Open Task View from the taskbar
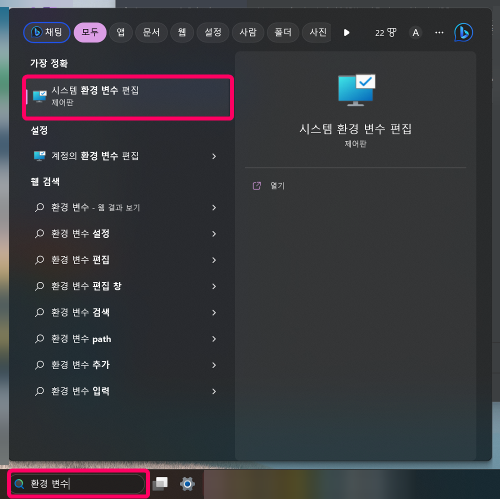 click(x=160, y=484)
